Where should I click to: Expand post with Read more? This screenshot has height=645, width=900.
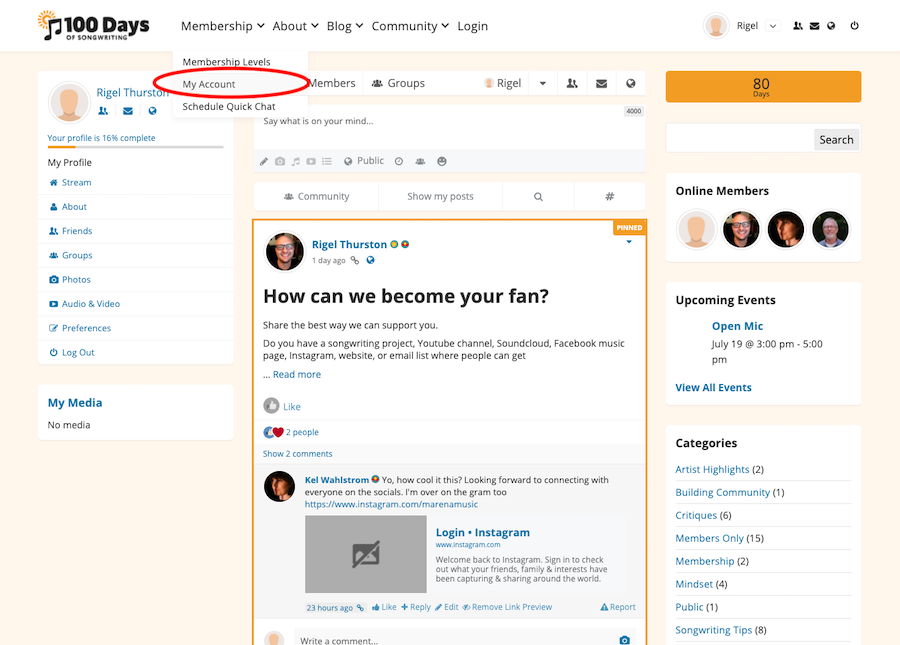[297, 374]
